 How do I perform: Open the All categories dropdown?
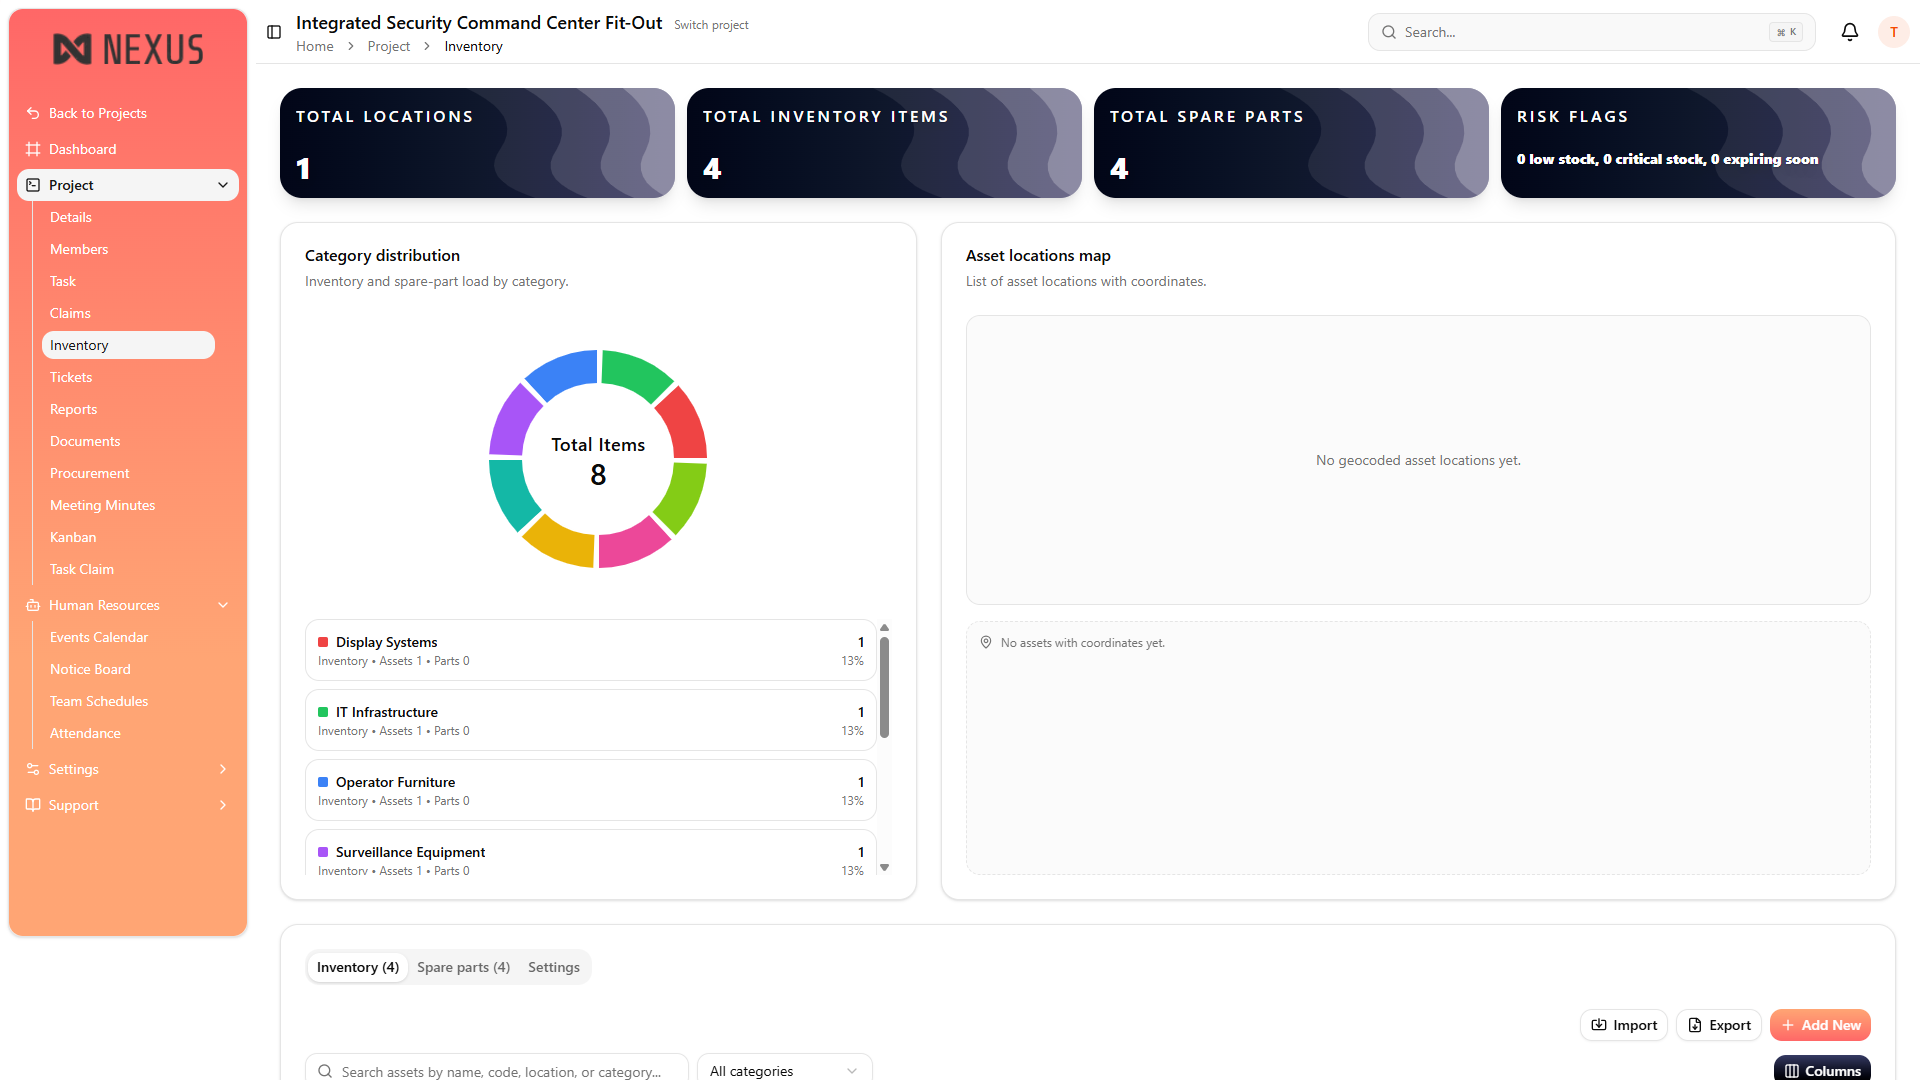784,1070
